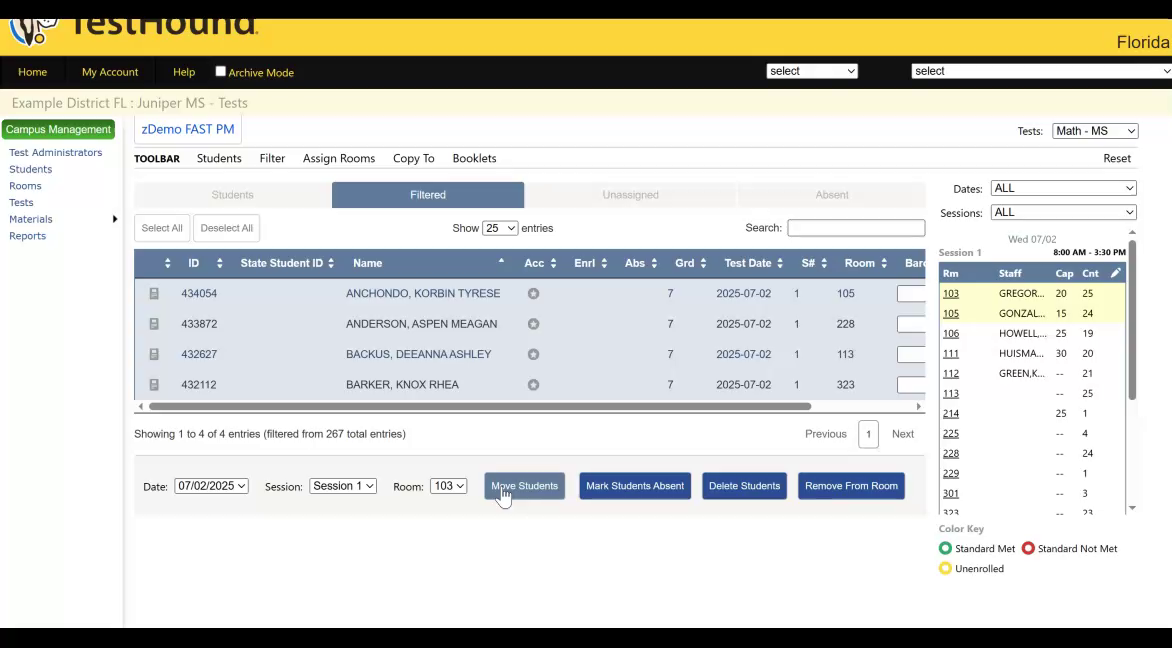Screen dimensions: 1172x648
Task: Open Reports sidebar link
Action: click(28, 236)
